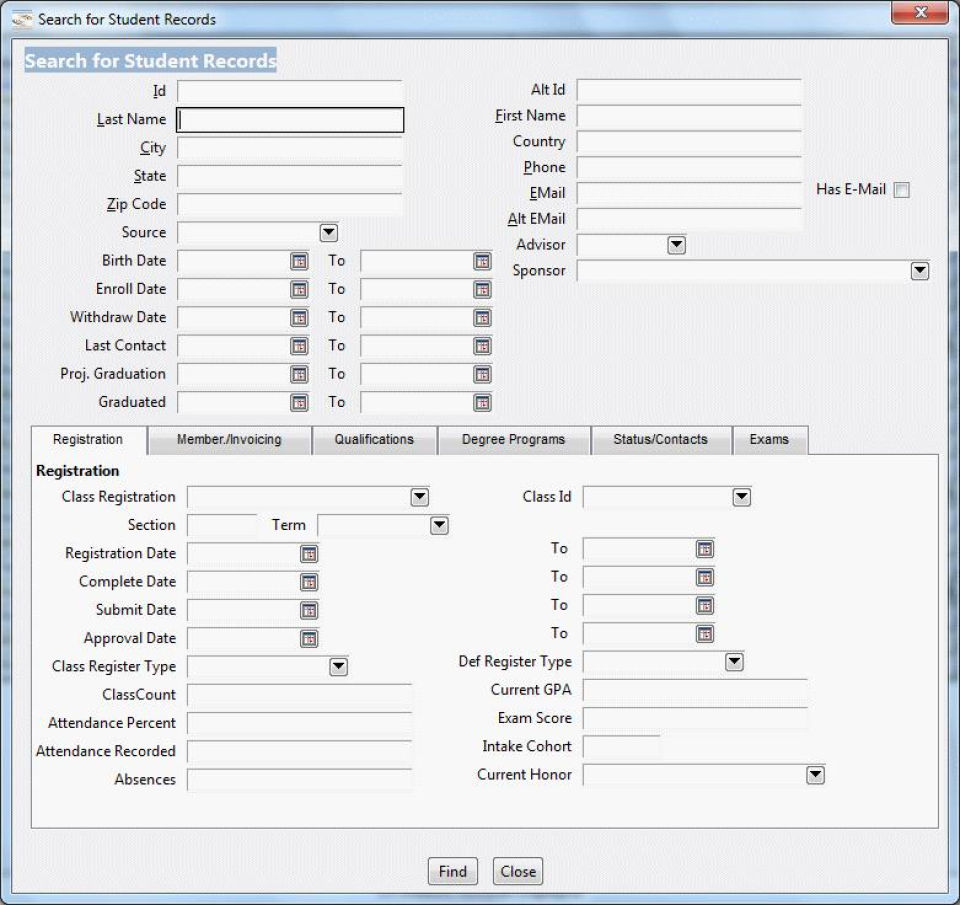960x905 pixels.
Task: Open Submit Date To calendar picker
Action: coord(705,606)
